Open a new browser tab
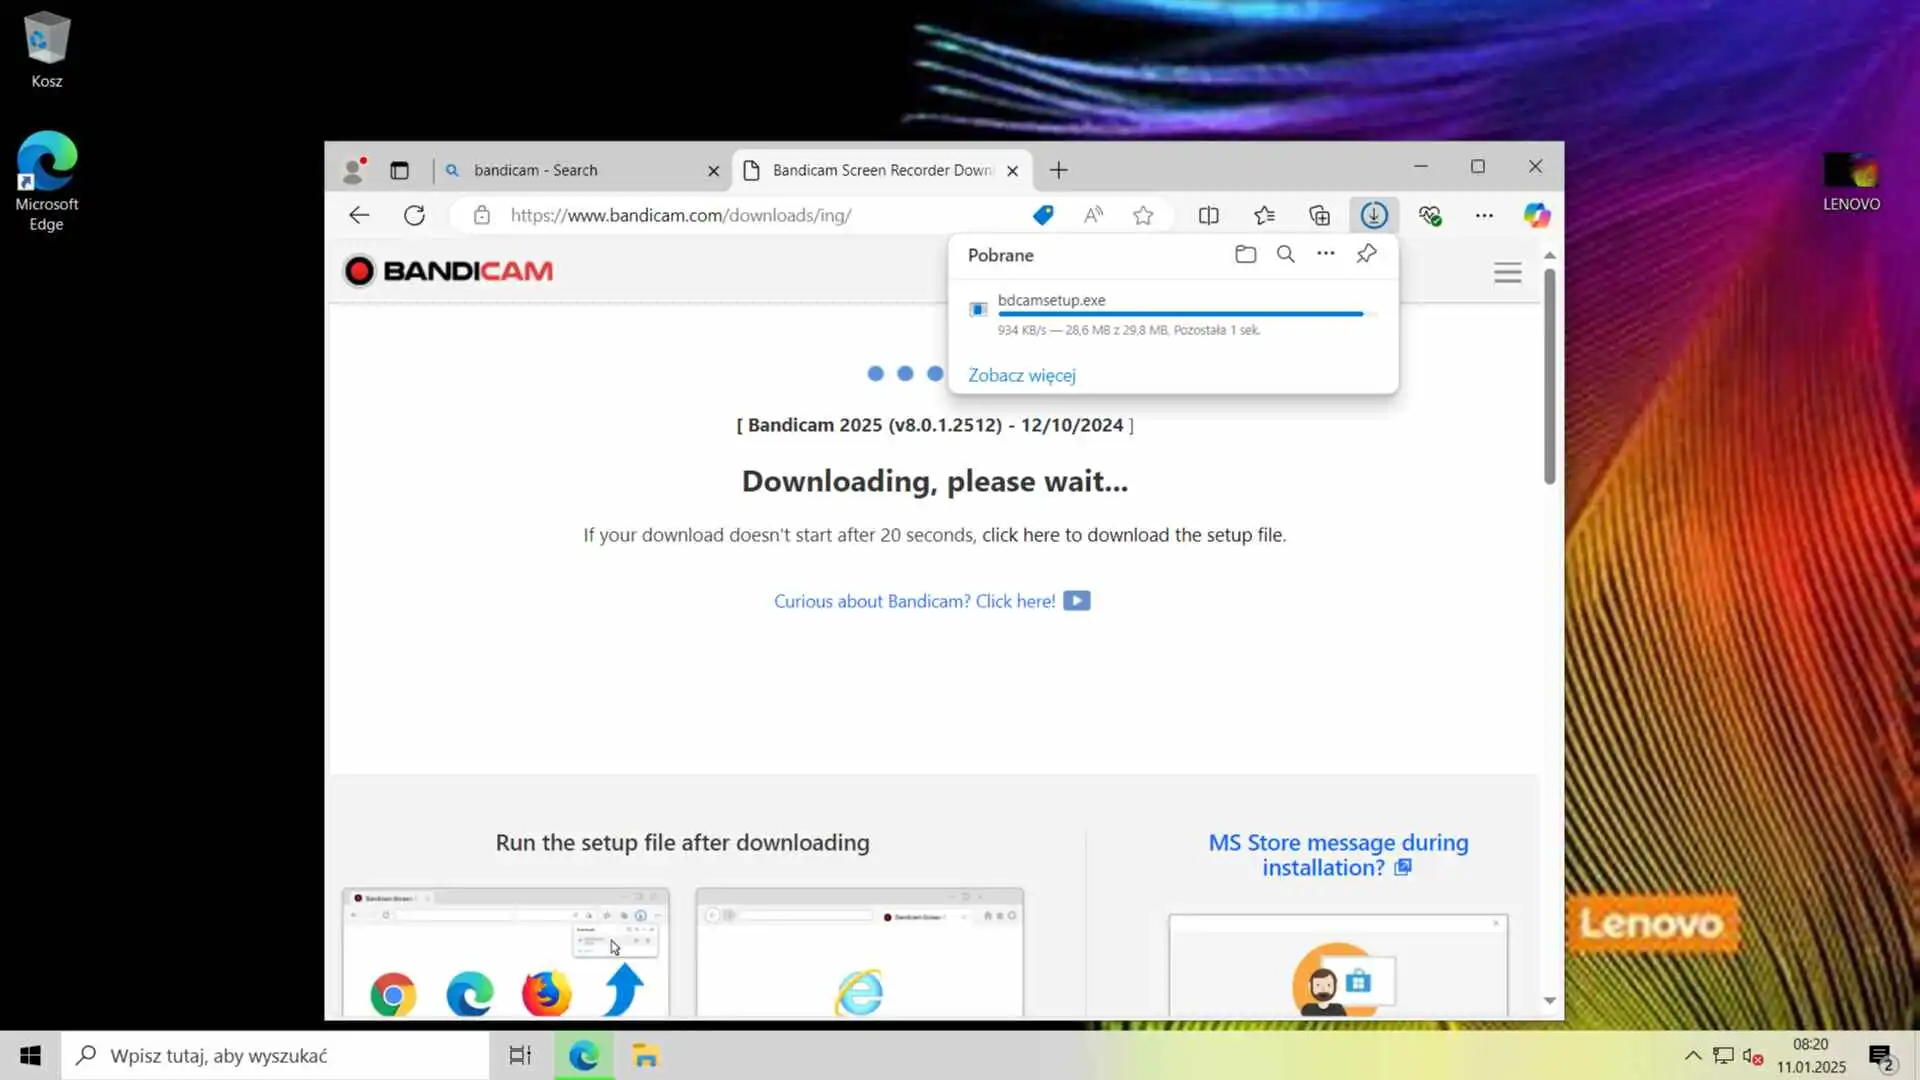 (x=1058, y=170)
